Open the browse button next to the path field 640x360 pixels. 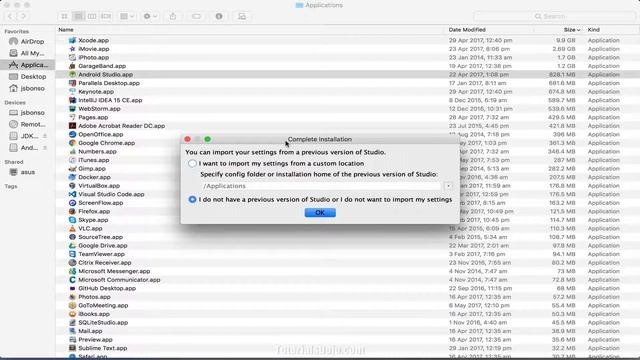click(448, 186)
